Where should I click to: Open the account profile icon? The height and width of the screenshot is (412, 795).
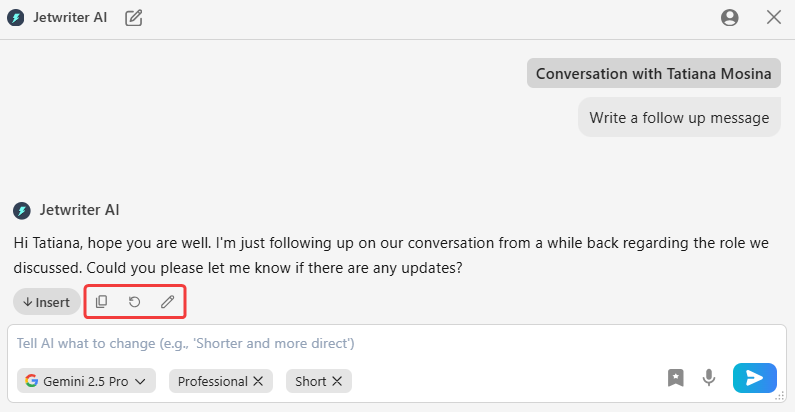click(730, 17)
